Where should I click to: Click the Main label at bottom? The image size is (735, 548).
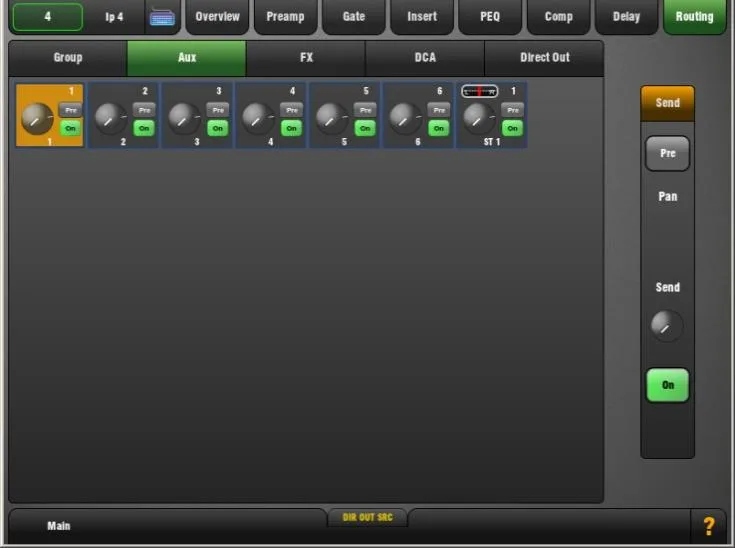point(59,526)
